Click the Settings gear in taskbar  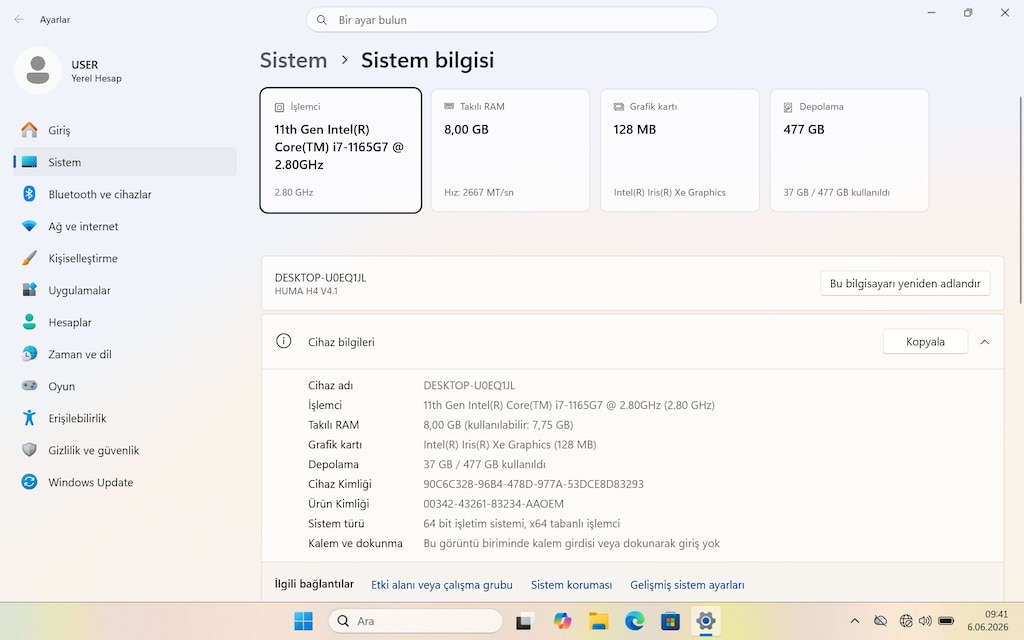pos(706,621)
